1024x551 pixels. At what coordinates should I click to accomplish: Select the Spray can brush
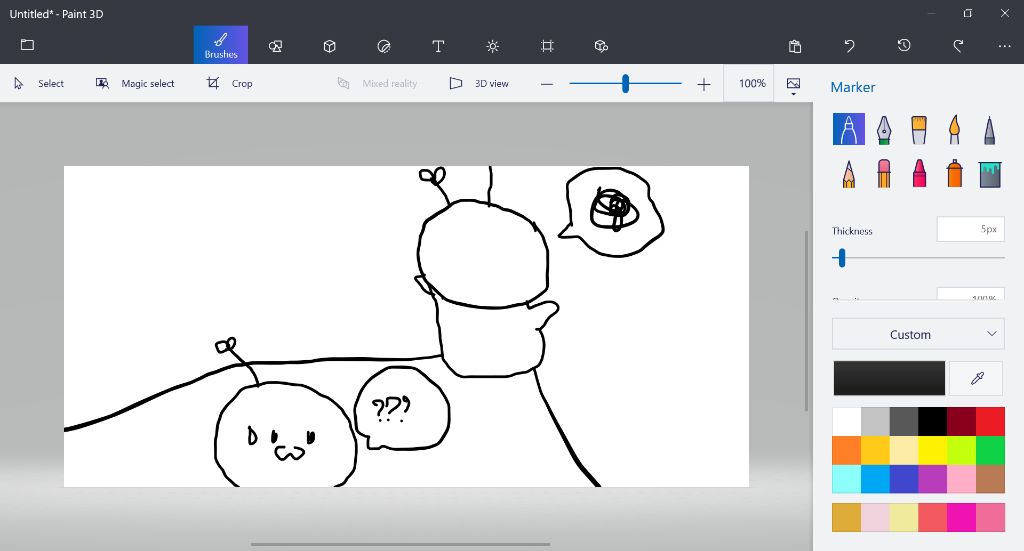pos(954,174)
